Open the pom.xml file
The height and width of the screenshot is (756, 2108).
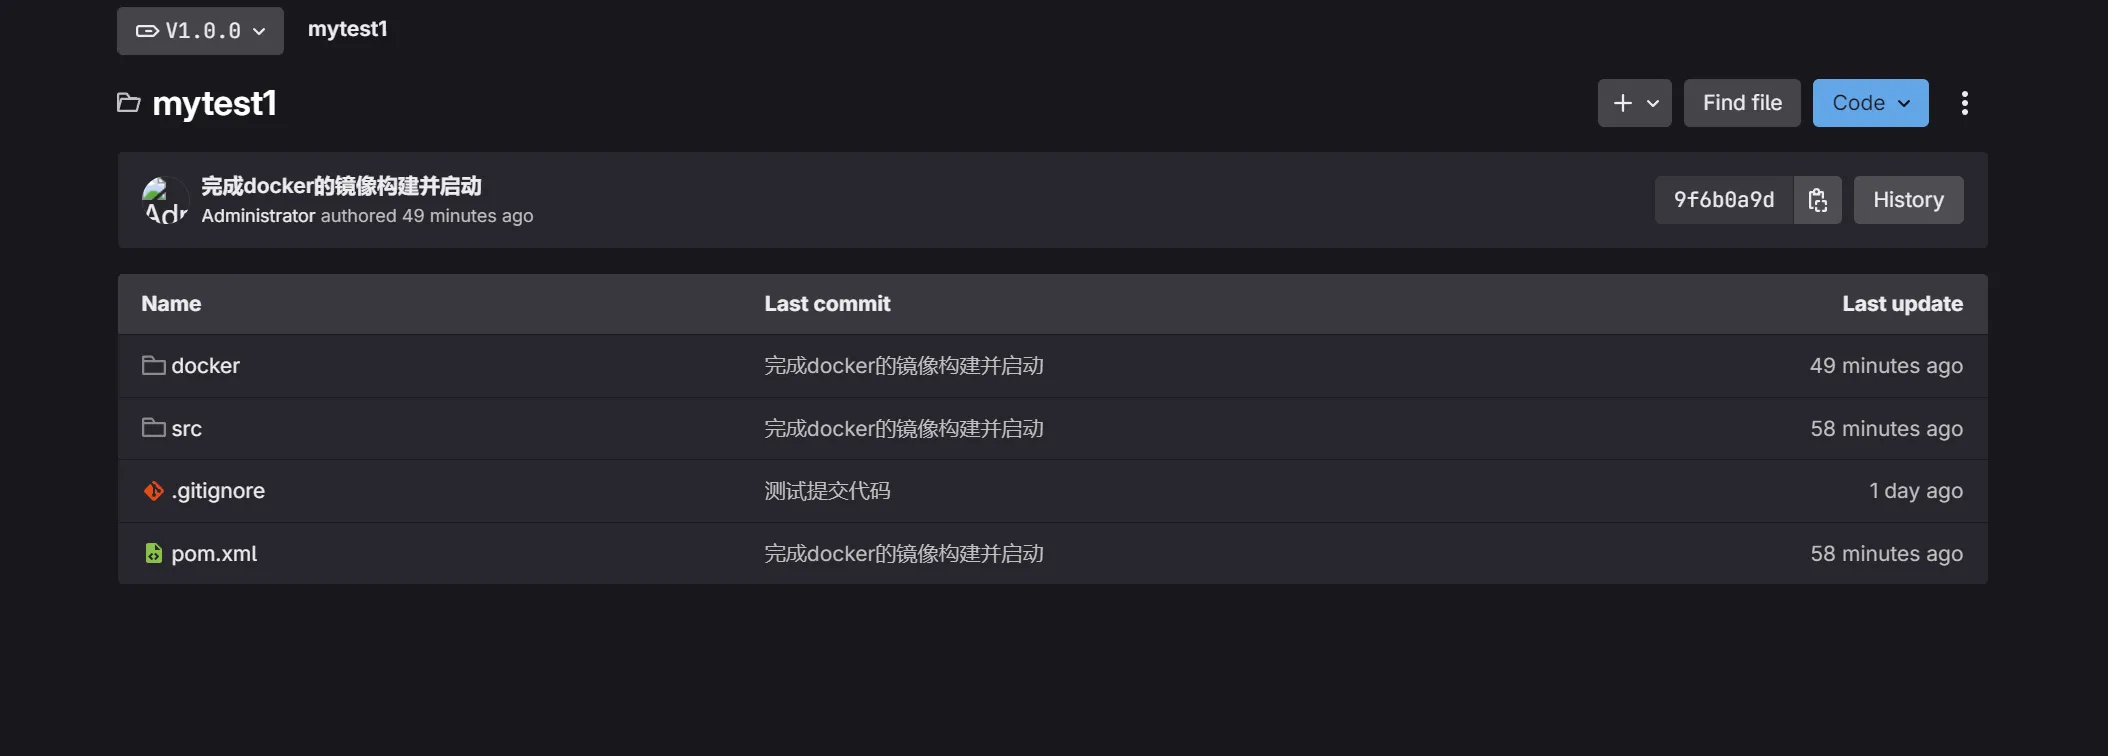[214, 554]
